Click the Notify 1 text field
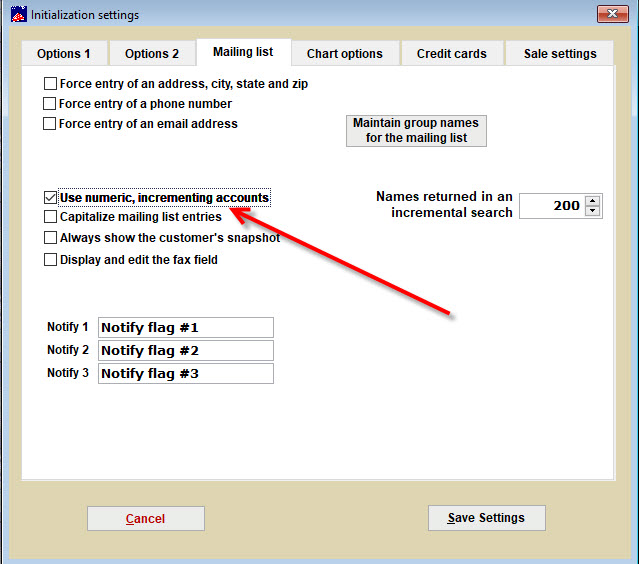 point(186,328)
